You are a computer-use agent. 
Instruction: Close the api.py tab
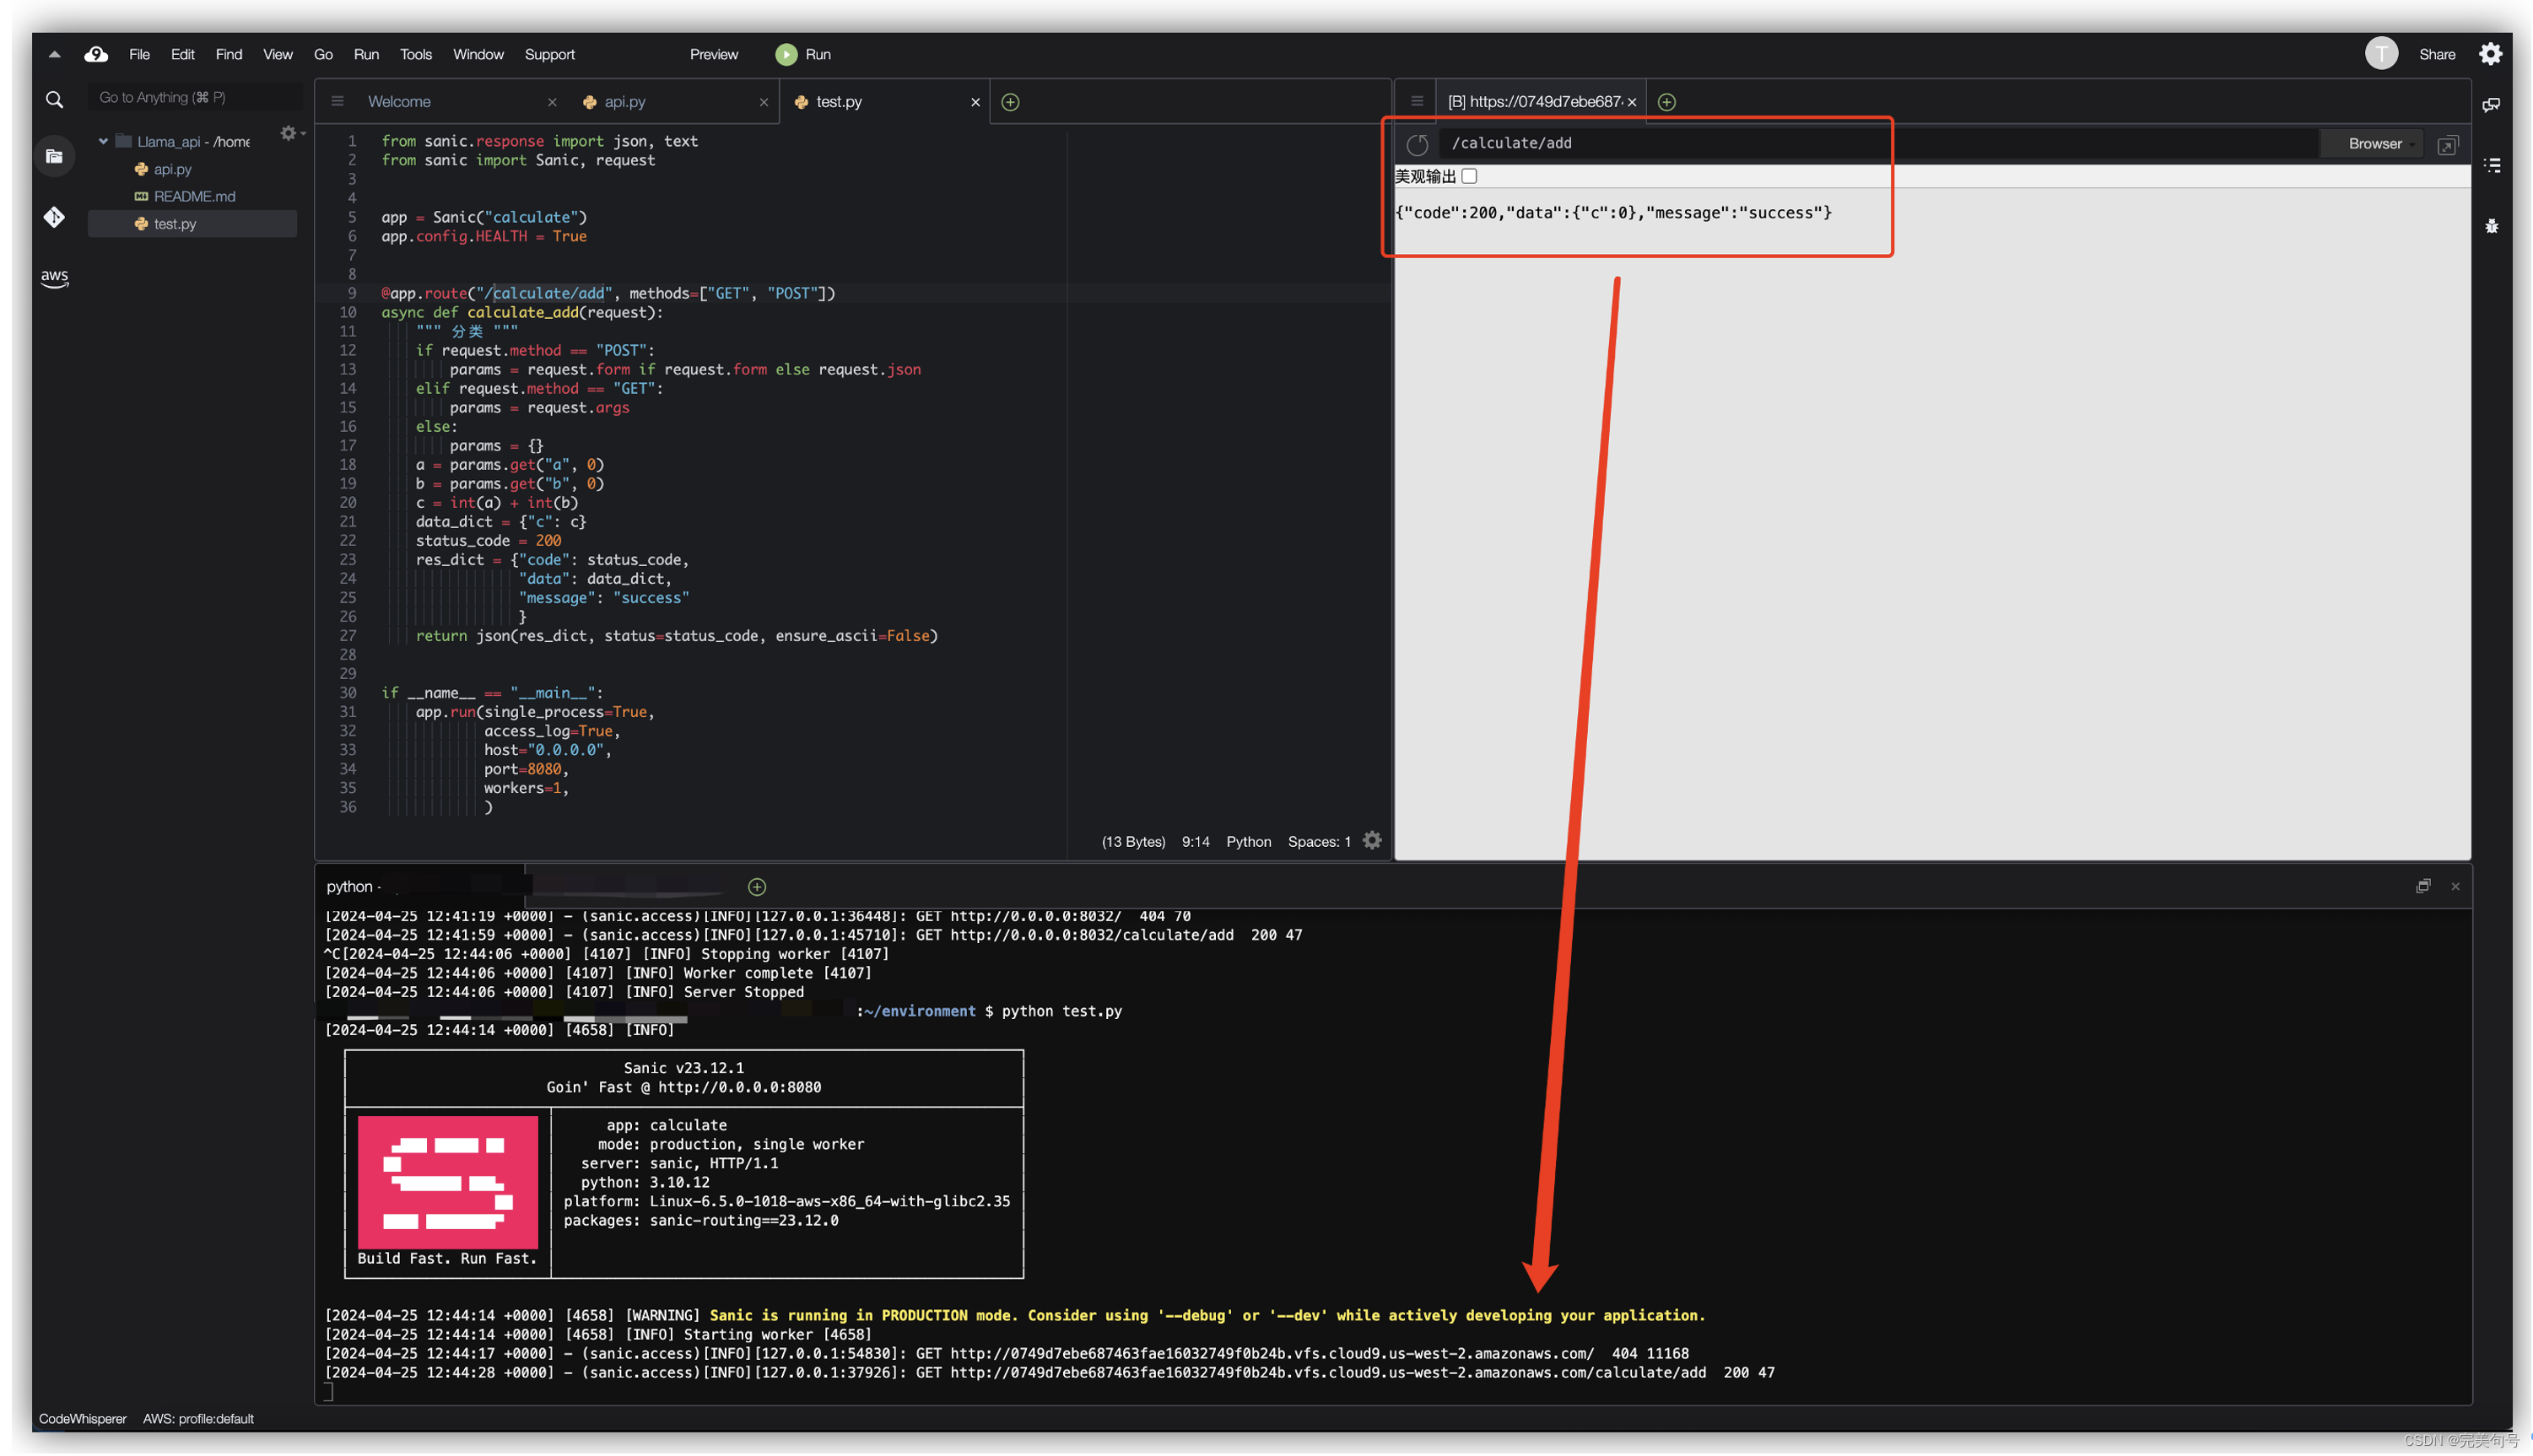coord(763,102)
